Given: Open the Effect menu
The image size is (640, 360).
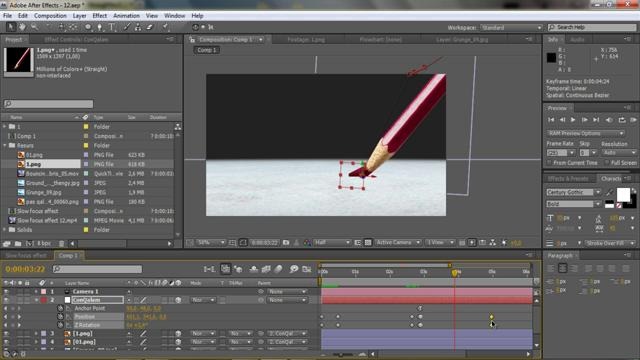Looking at the screenshot, I should pyautogui.click(x=100, y=16).
